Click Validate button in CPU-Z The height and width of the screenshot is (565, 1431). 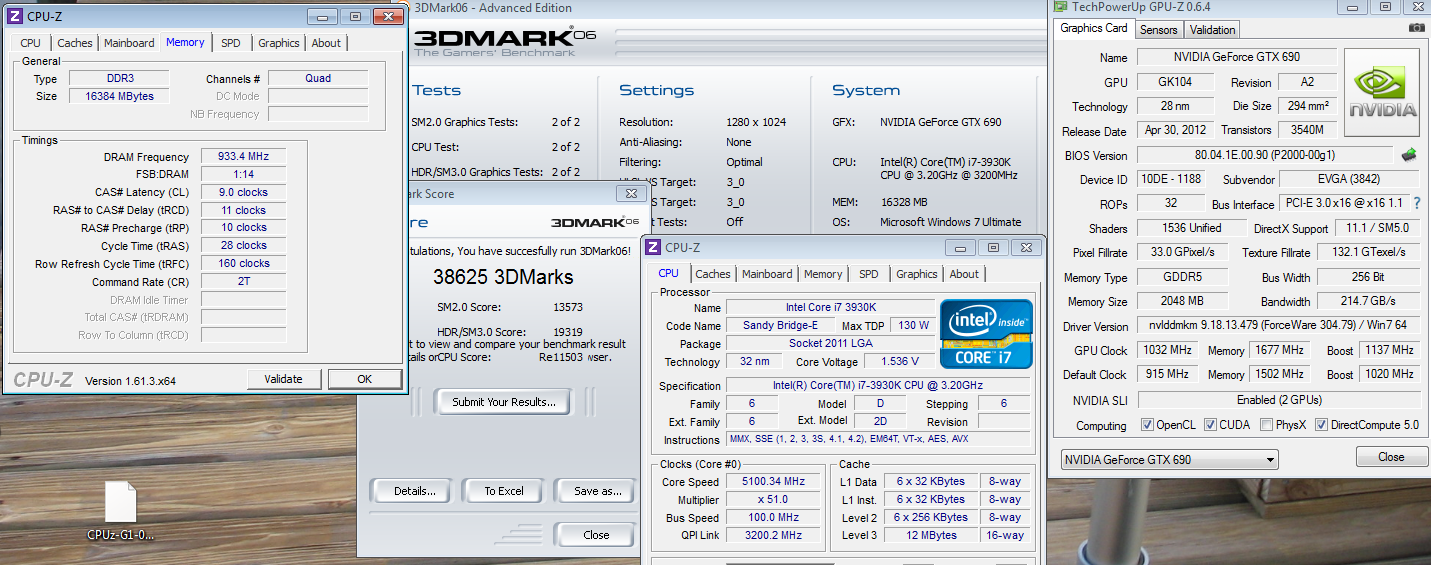pos(283,379)
